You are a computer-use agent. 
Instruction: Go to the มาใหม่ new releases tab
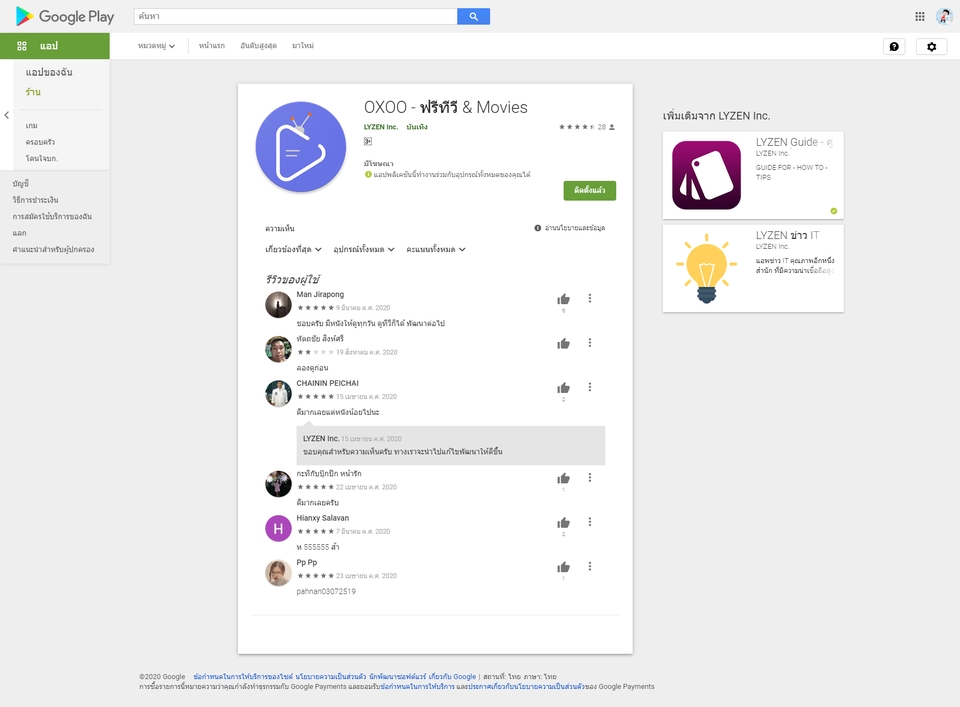point(303,46)
